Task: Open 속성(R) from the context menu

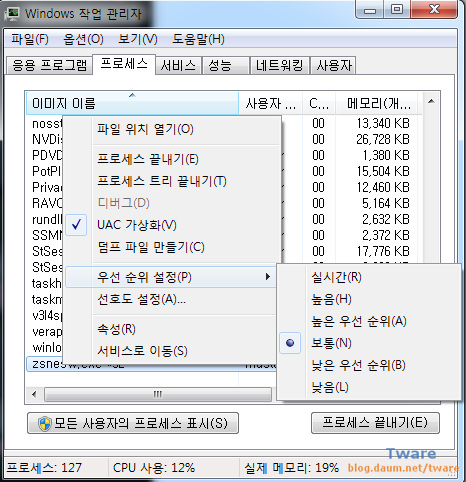Action: [170, 329]
